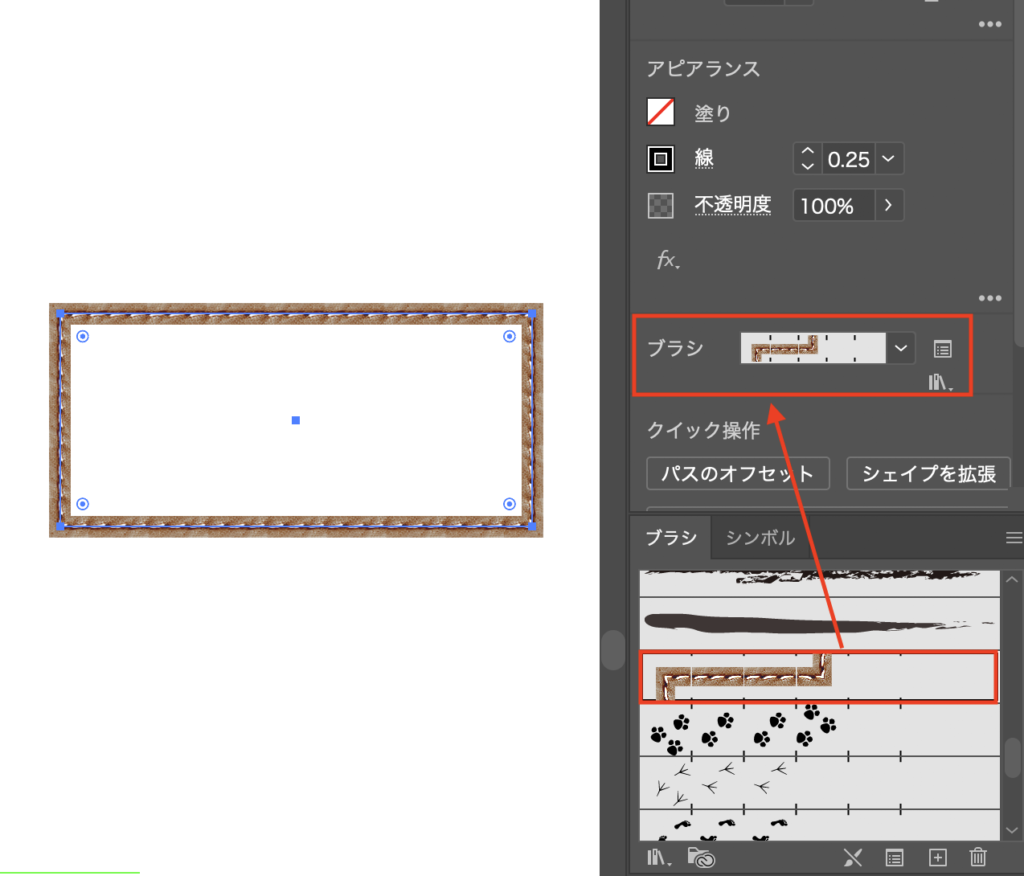Open options of selected object brush
This screenshot has width=1024, height=876.
(942, 349)
